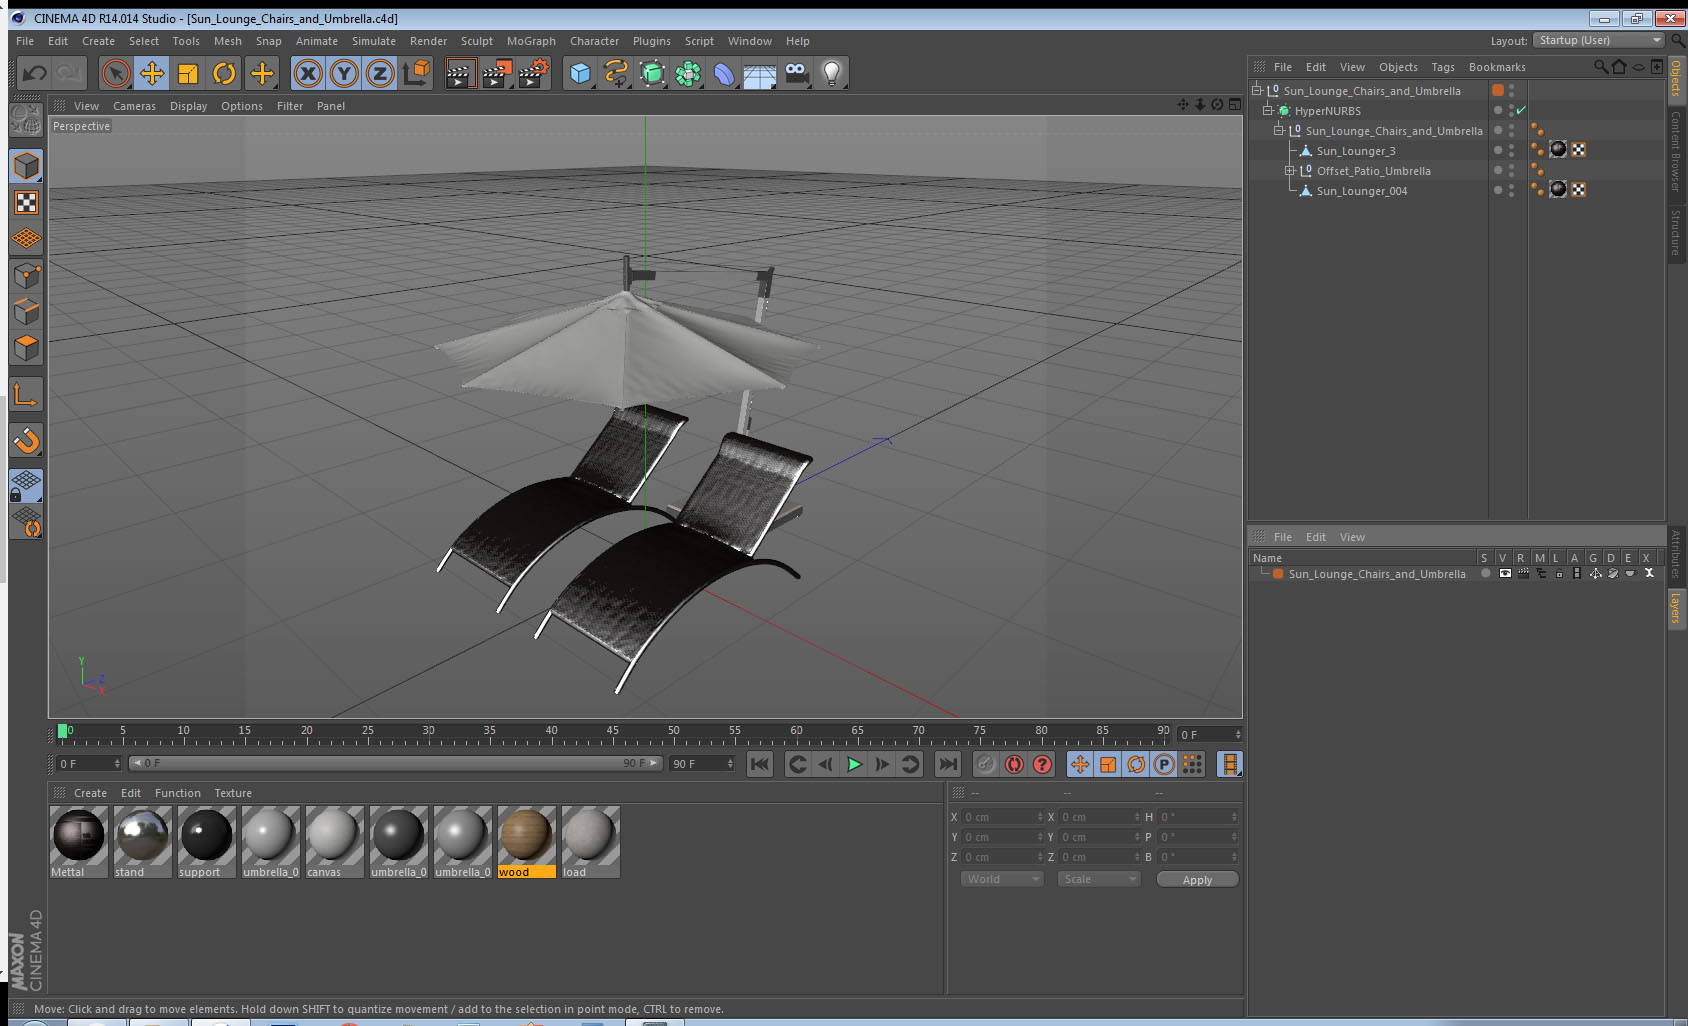Activate the Move tool
This screenshot has height=1026, width=1688.
click(152, 73)
